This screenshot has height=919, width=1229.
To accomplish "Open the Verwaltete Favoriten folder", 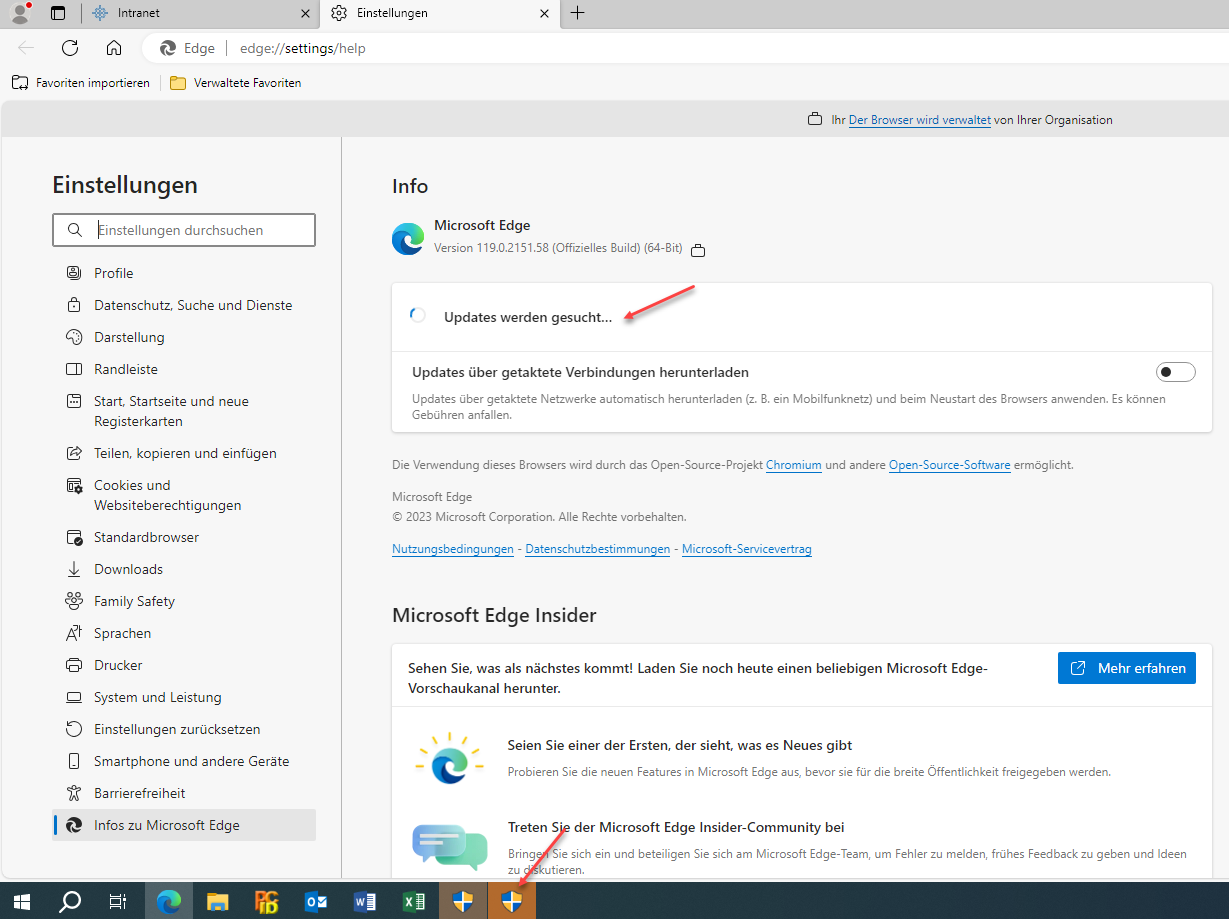I will [235, 83].
